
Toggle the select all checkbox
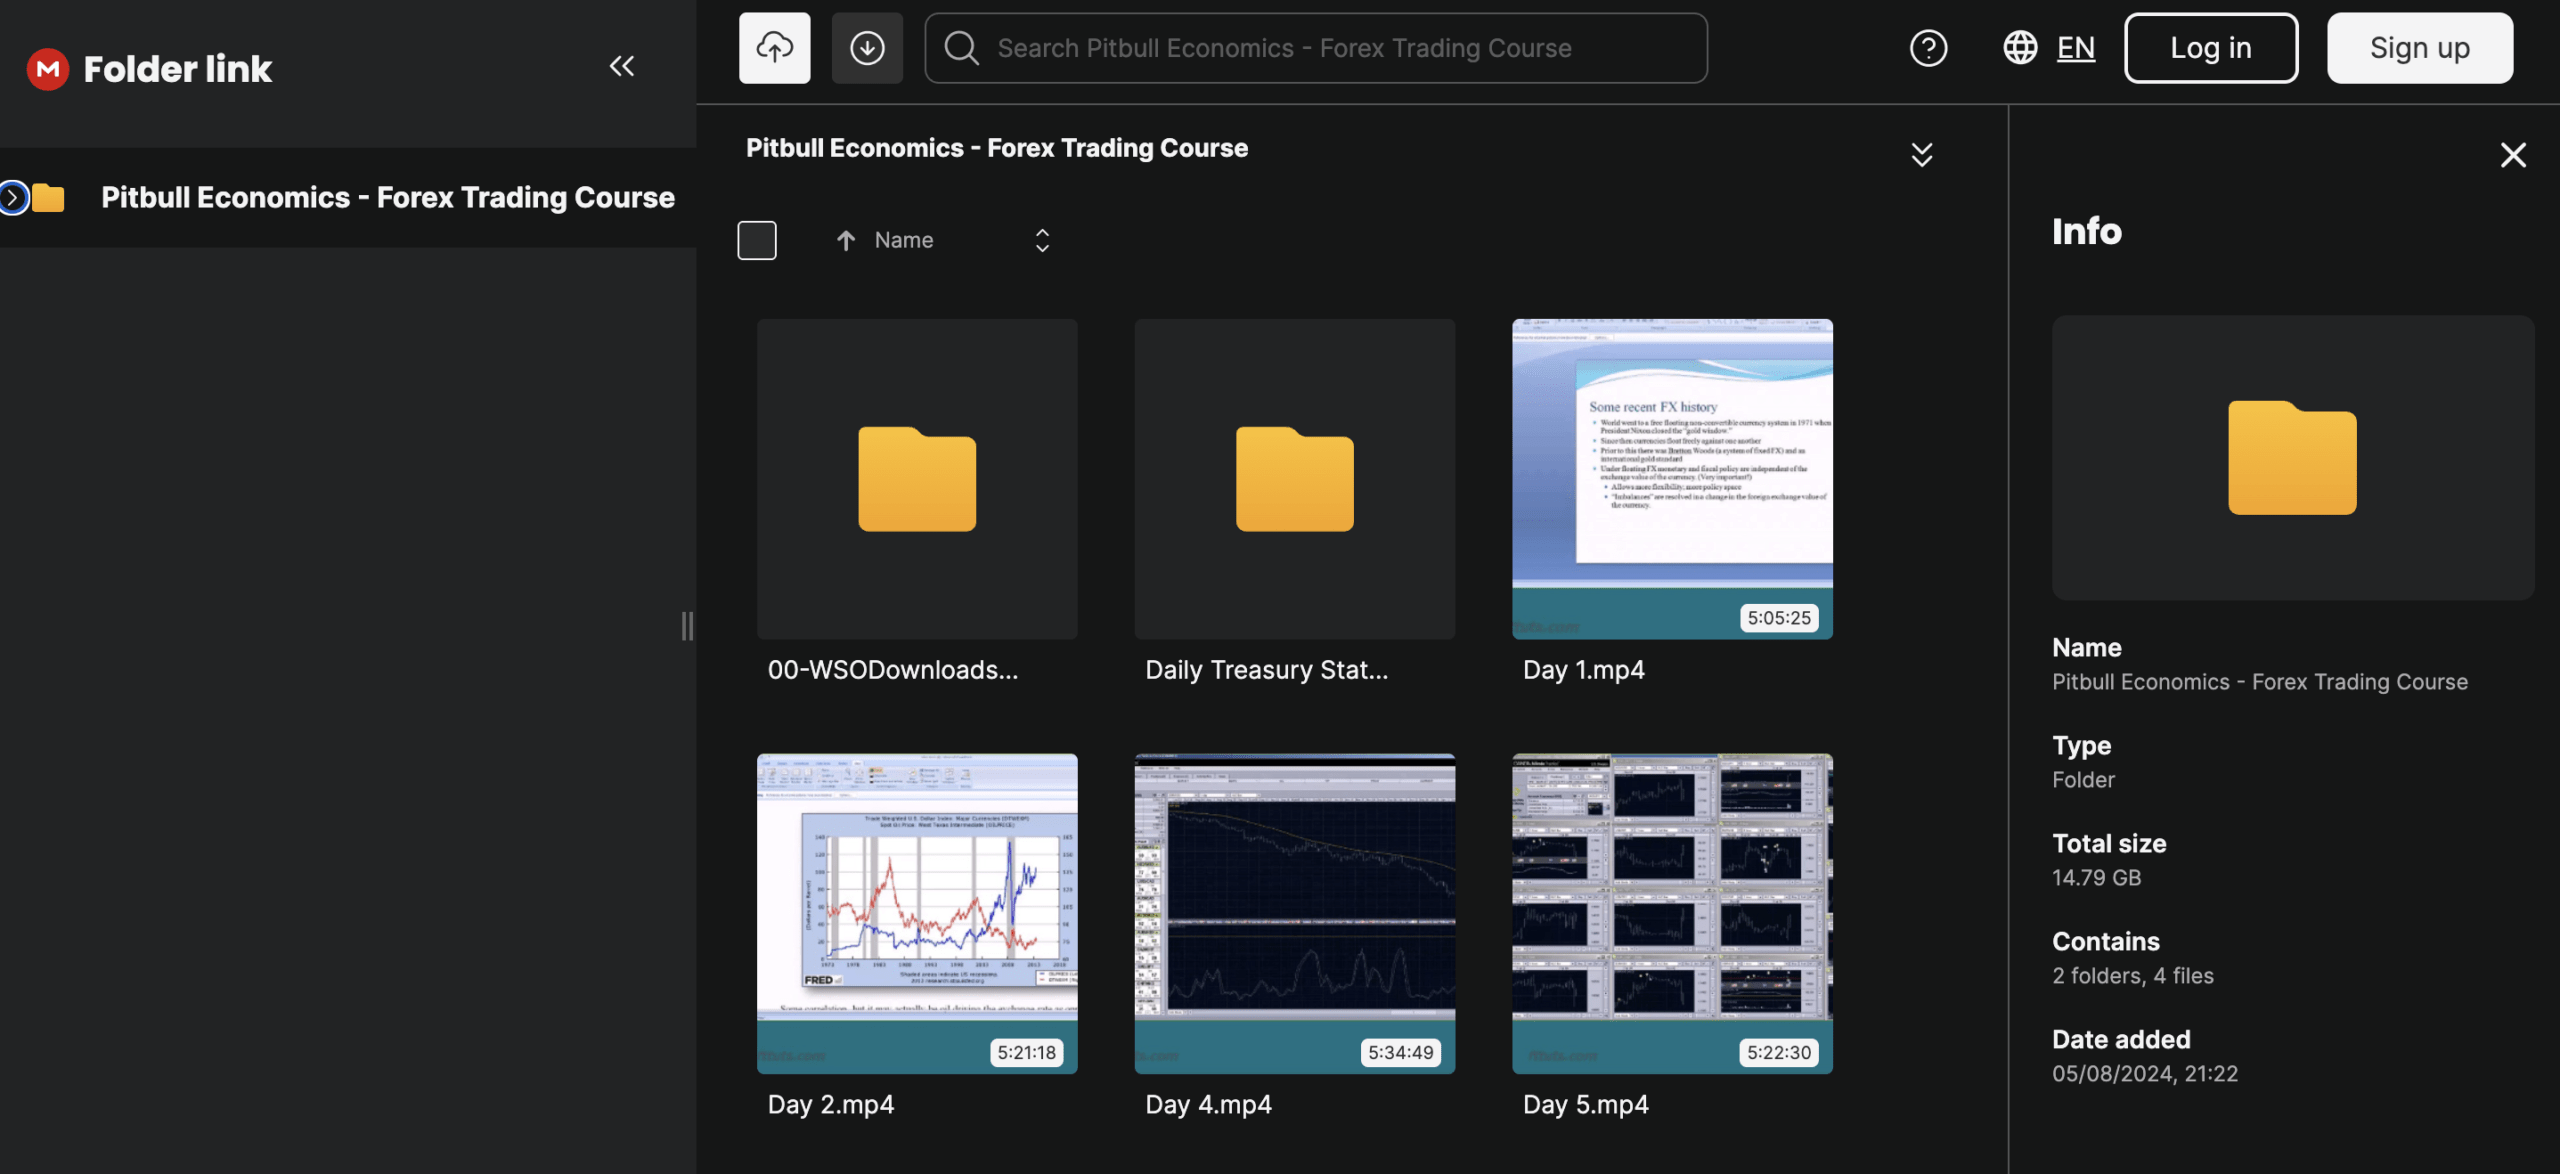point(756,240)
